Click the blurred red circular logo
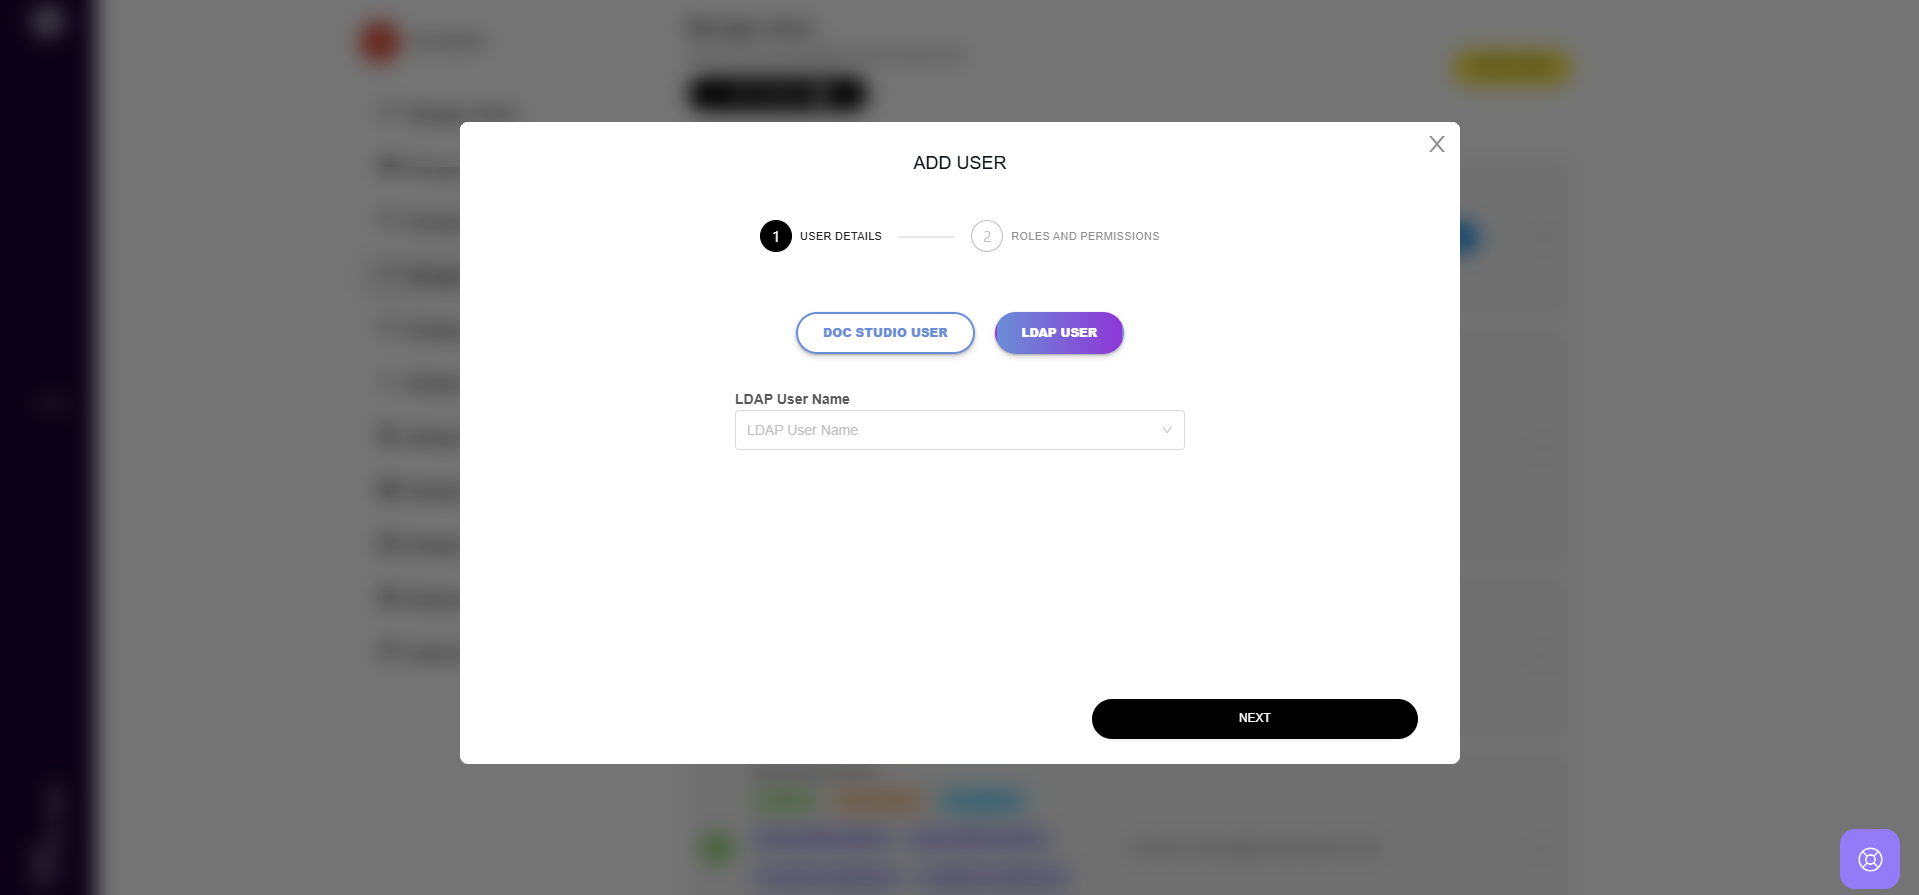The image size is (1919, 895). click(380, 42)
